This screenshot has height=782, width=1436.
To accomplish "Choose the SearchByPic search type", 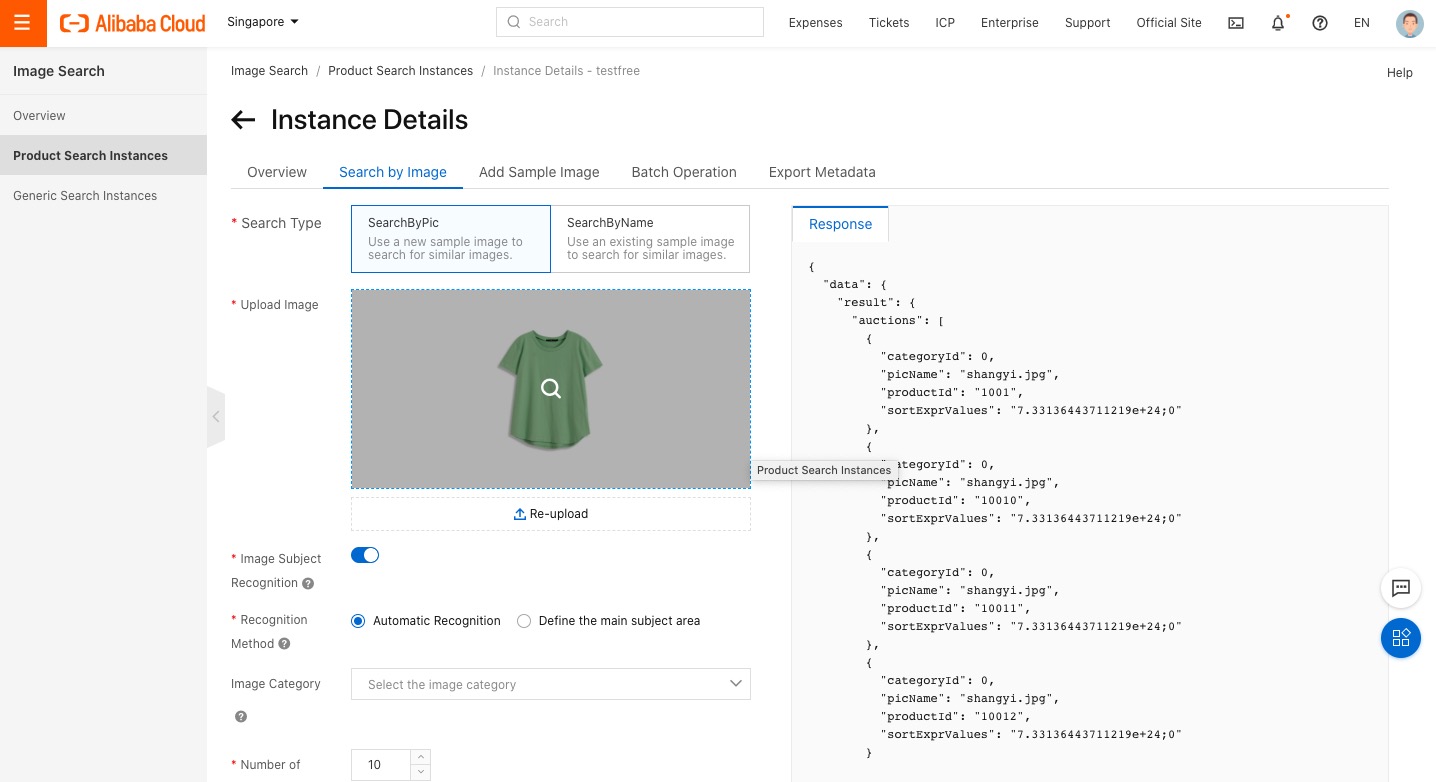I will pos(451,239).
